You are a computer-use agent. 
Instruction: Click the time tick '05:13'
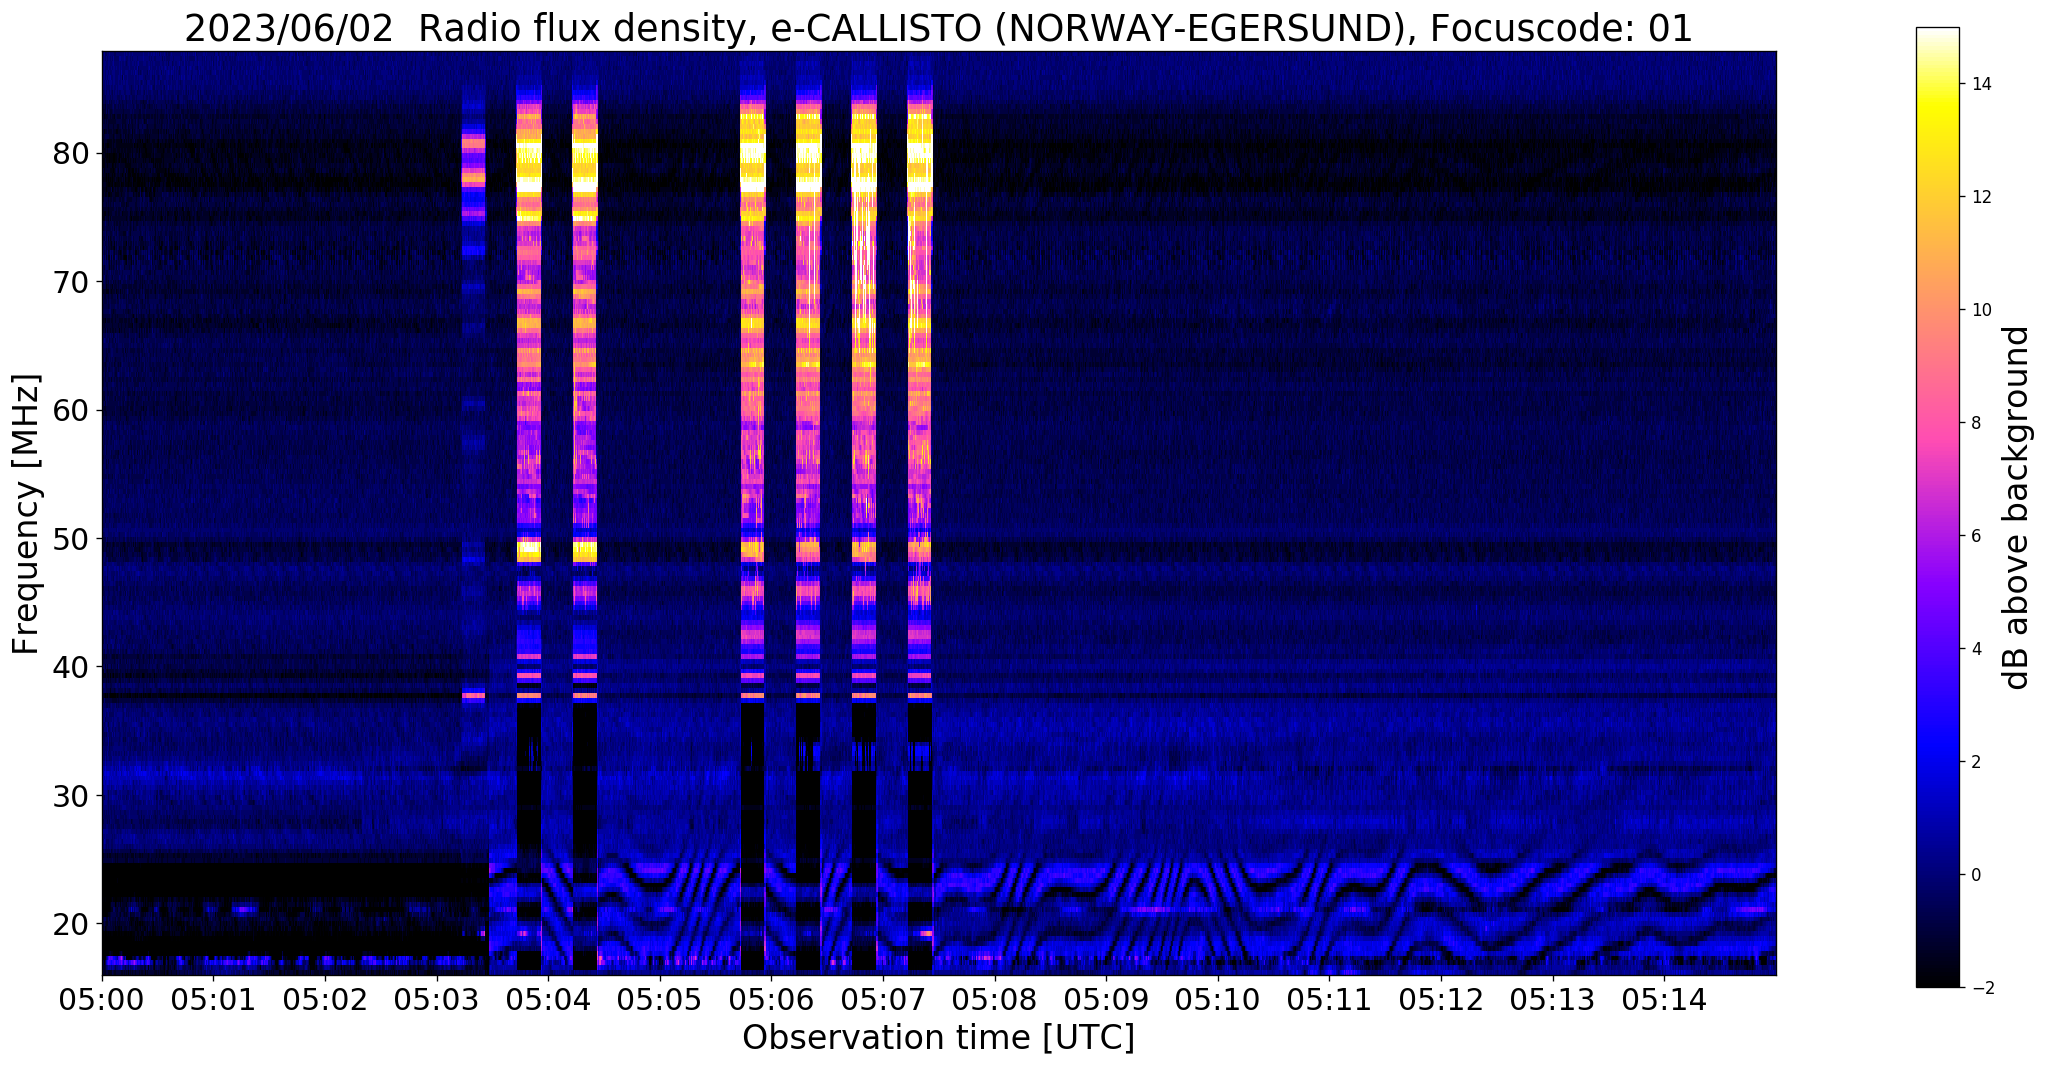pyautogui.click(x=1553, y=998)
